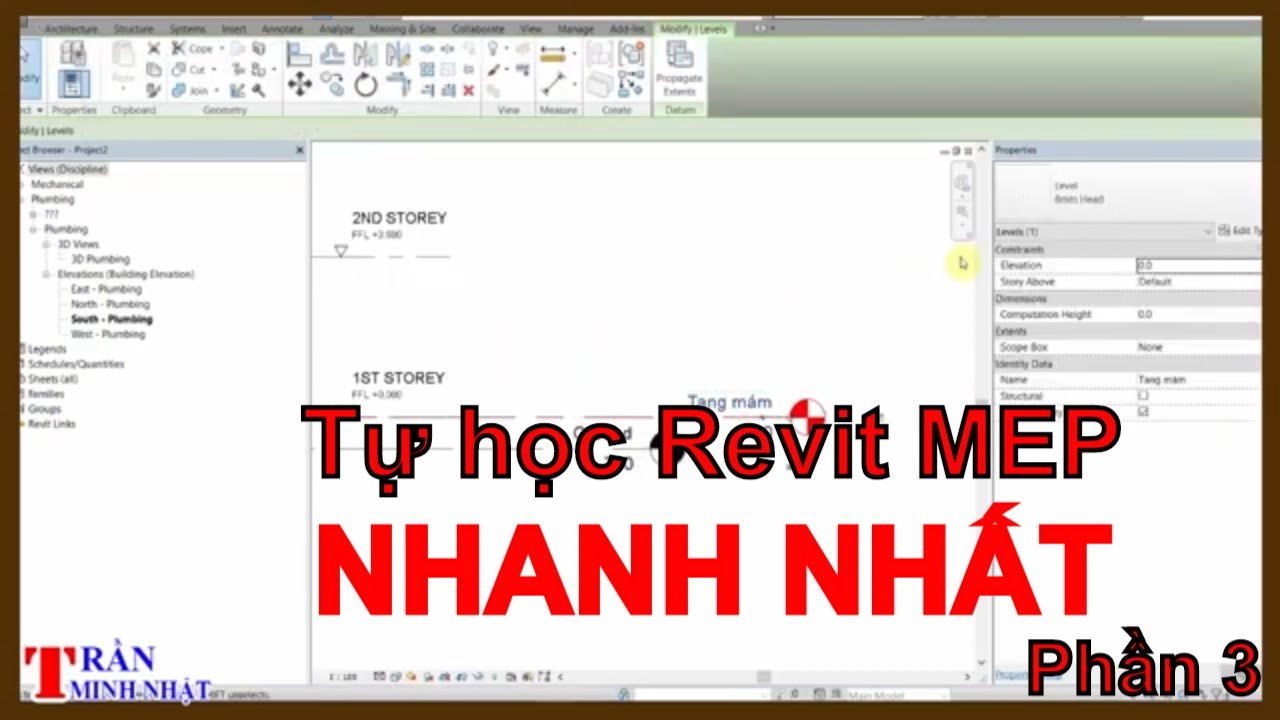The image size is (1280, 720).
Task: Click the lightbulb Hide in View icon
Action: tap(494, 48)
